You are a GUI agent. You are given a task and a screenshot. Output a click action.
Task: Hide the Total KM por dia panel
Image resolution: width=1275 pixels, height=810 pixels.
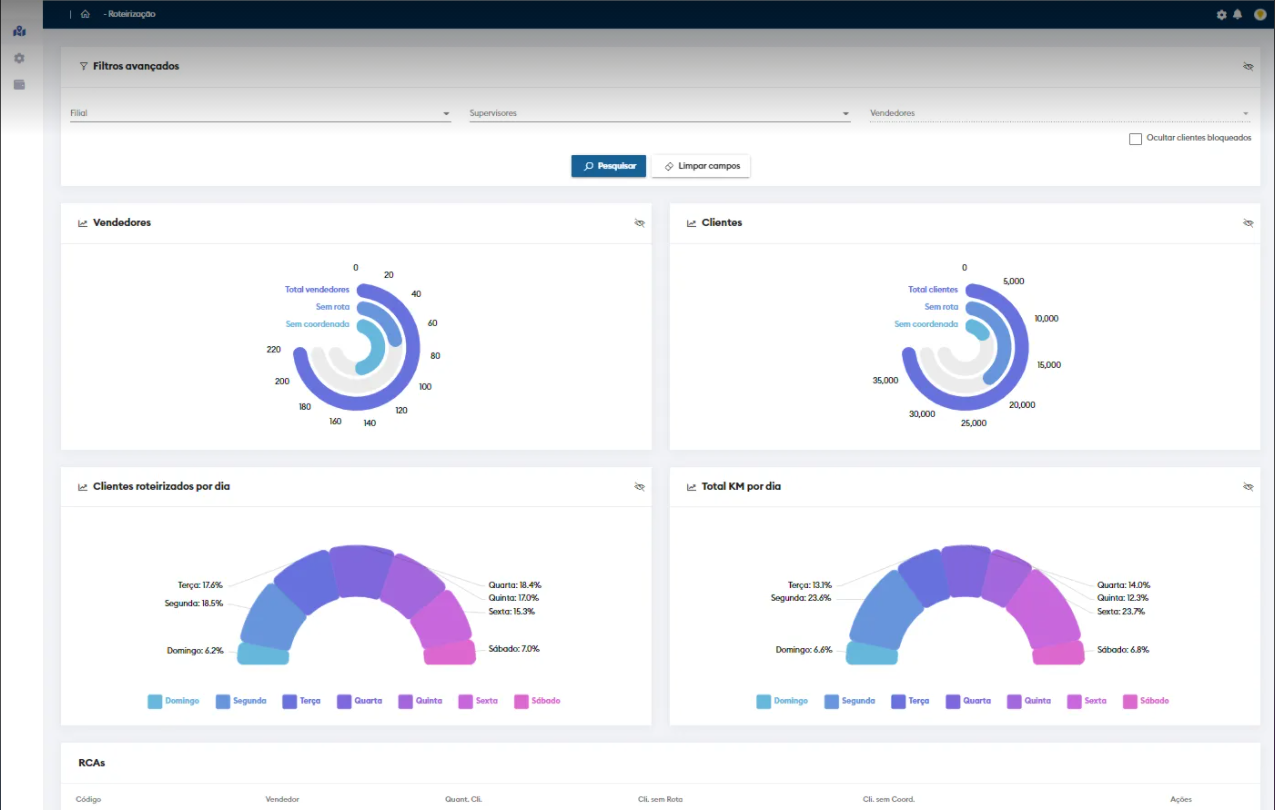pos(1247,487)
